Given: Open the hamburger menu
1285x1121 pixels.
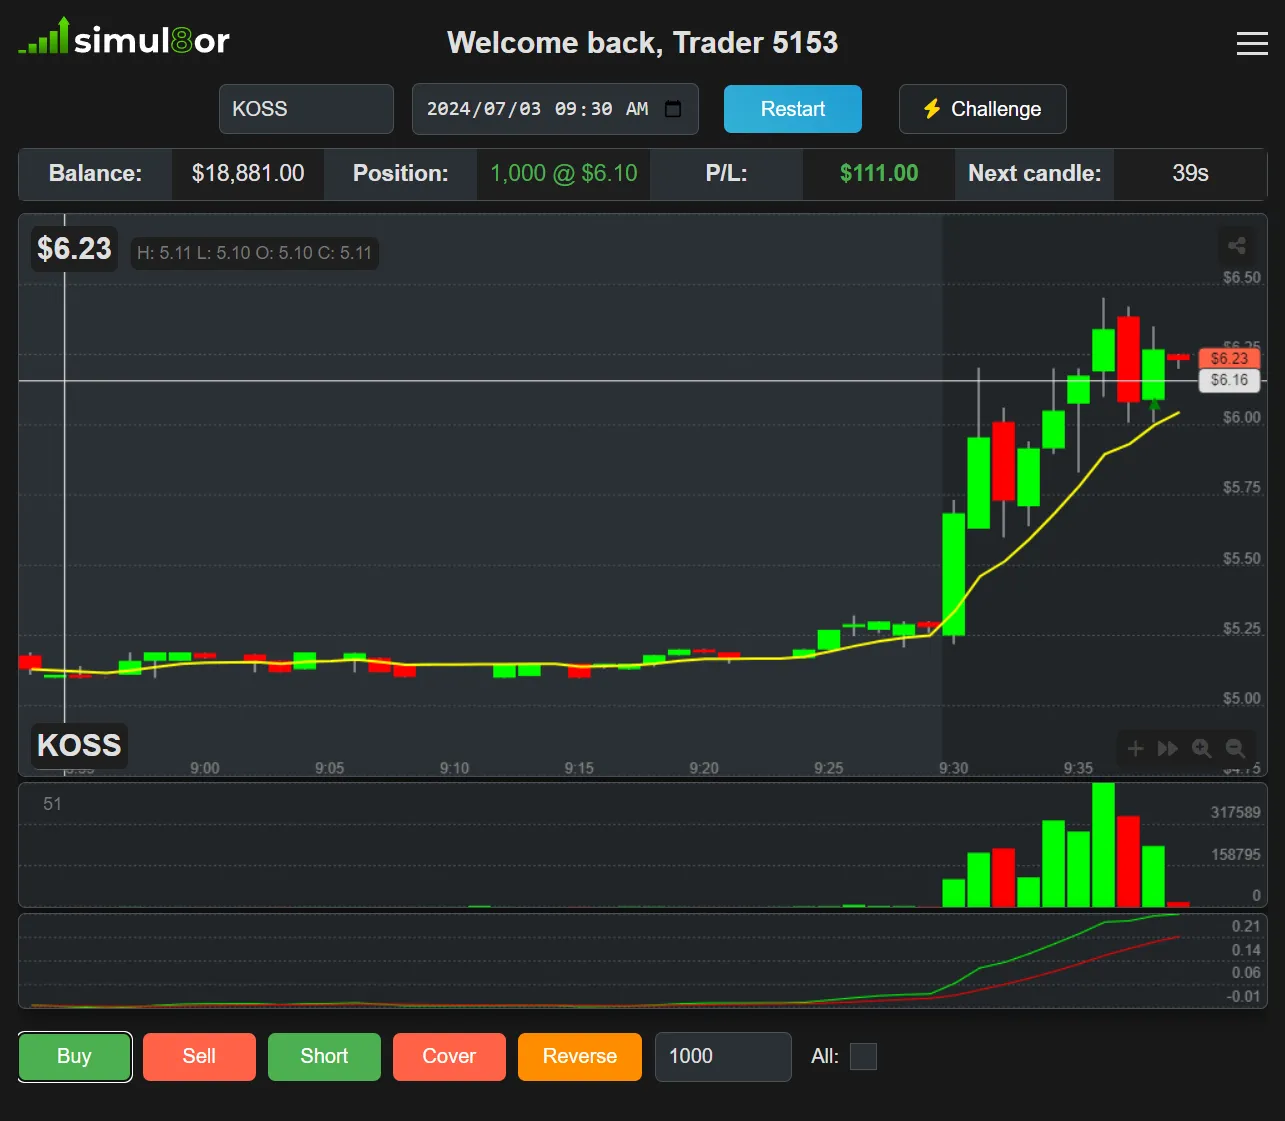Looking at the screenshot, I should pos(1251,43).
